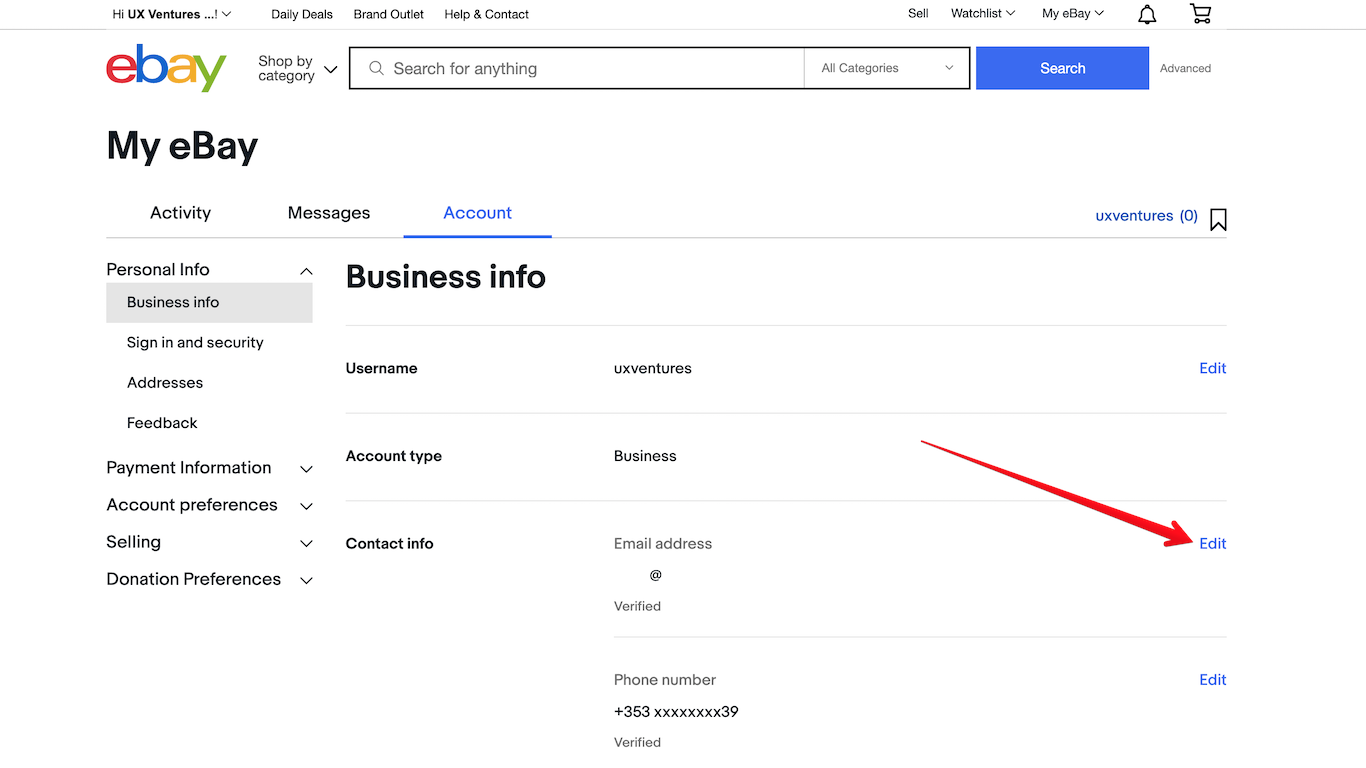The height and width of the screenshot is (768, 1366).
Task: Open the Advanced search link
Action: pyautogui.click(x=1185, y=68)
